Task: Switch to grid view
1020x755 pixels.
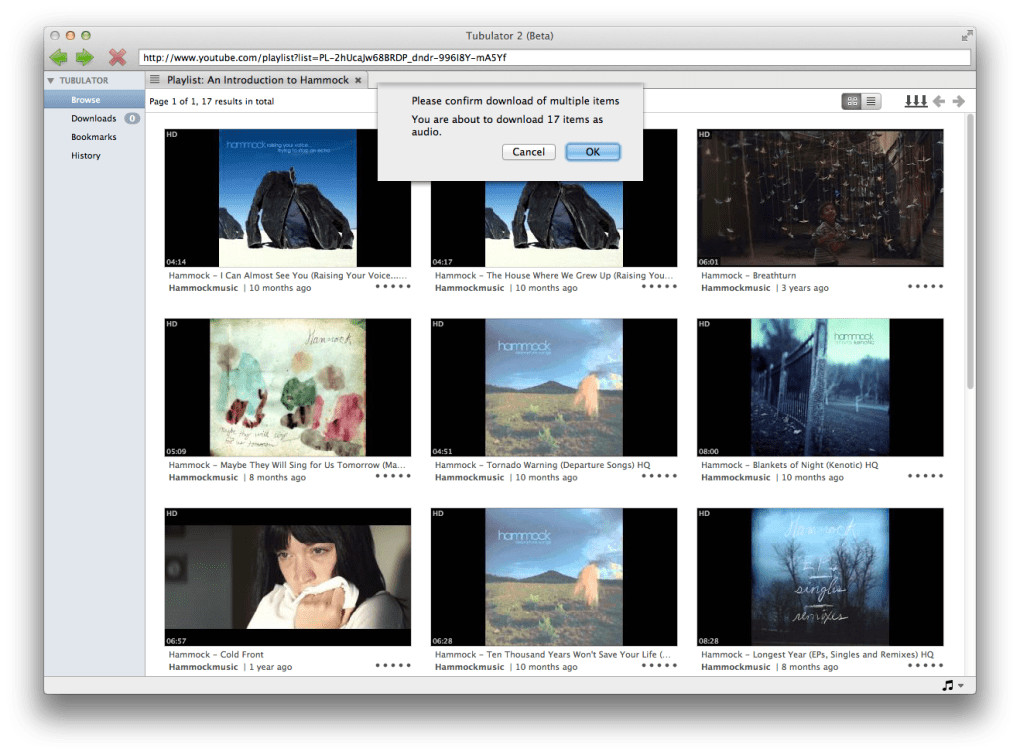Action: click(x=852, y=101)
